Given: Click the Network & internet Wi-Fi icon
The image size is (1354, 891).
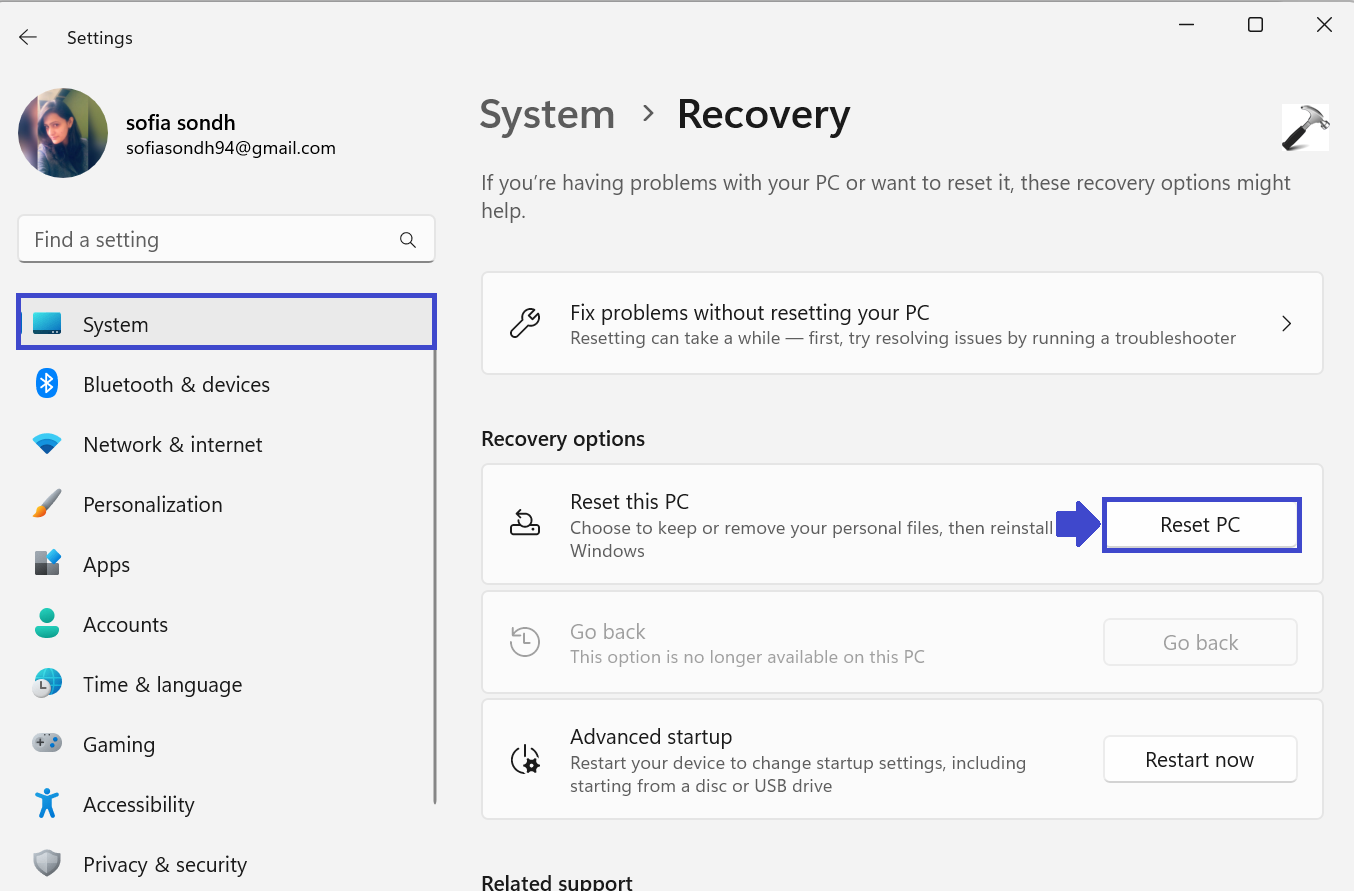Looking at the screenshot, I should tap(47, 444).
